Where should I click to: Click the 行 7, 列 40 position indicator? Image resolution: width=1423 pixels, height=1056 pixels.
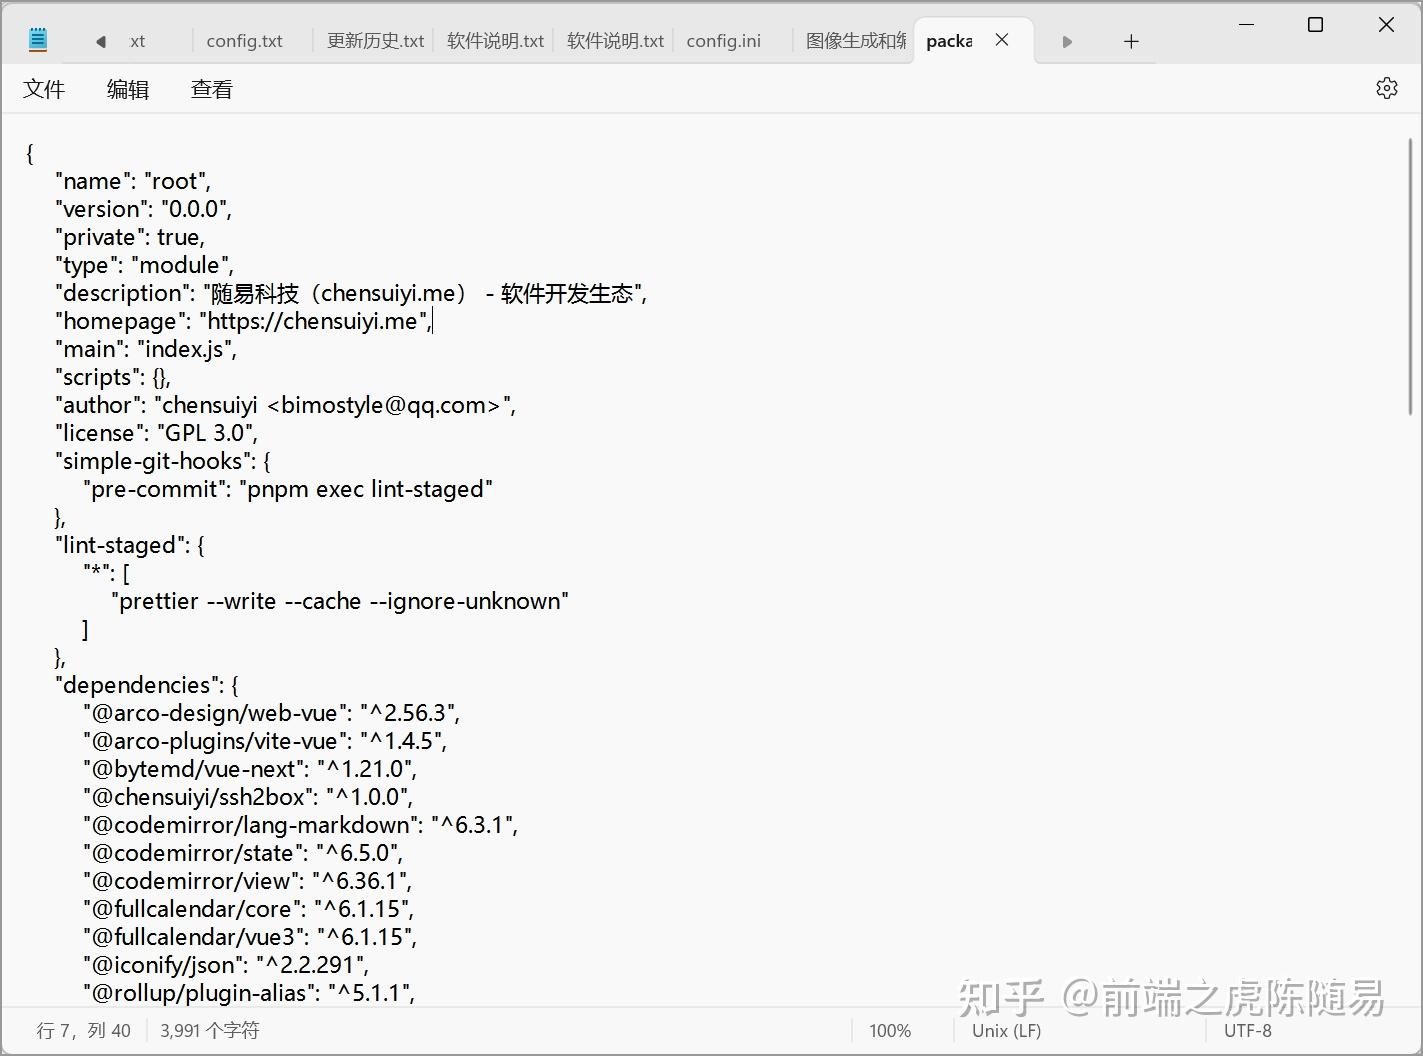pos(83,1030)
